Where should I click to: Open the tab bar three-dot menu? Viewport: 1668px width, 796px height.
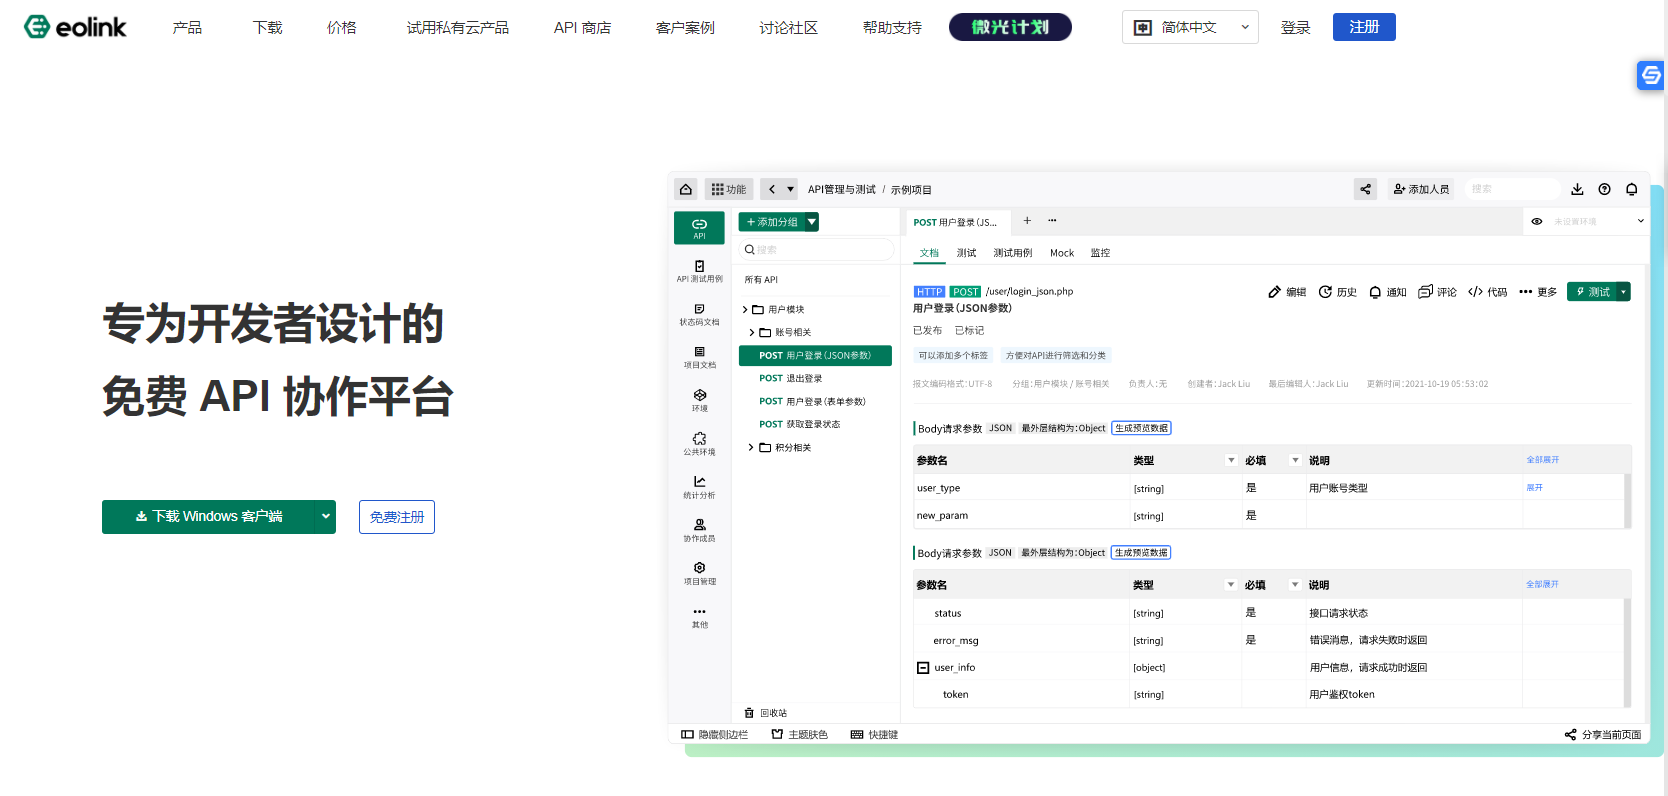click(1052, 220)
